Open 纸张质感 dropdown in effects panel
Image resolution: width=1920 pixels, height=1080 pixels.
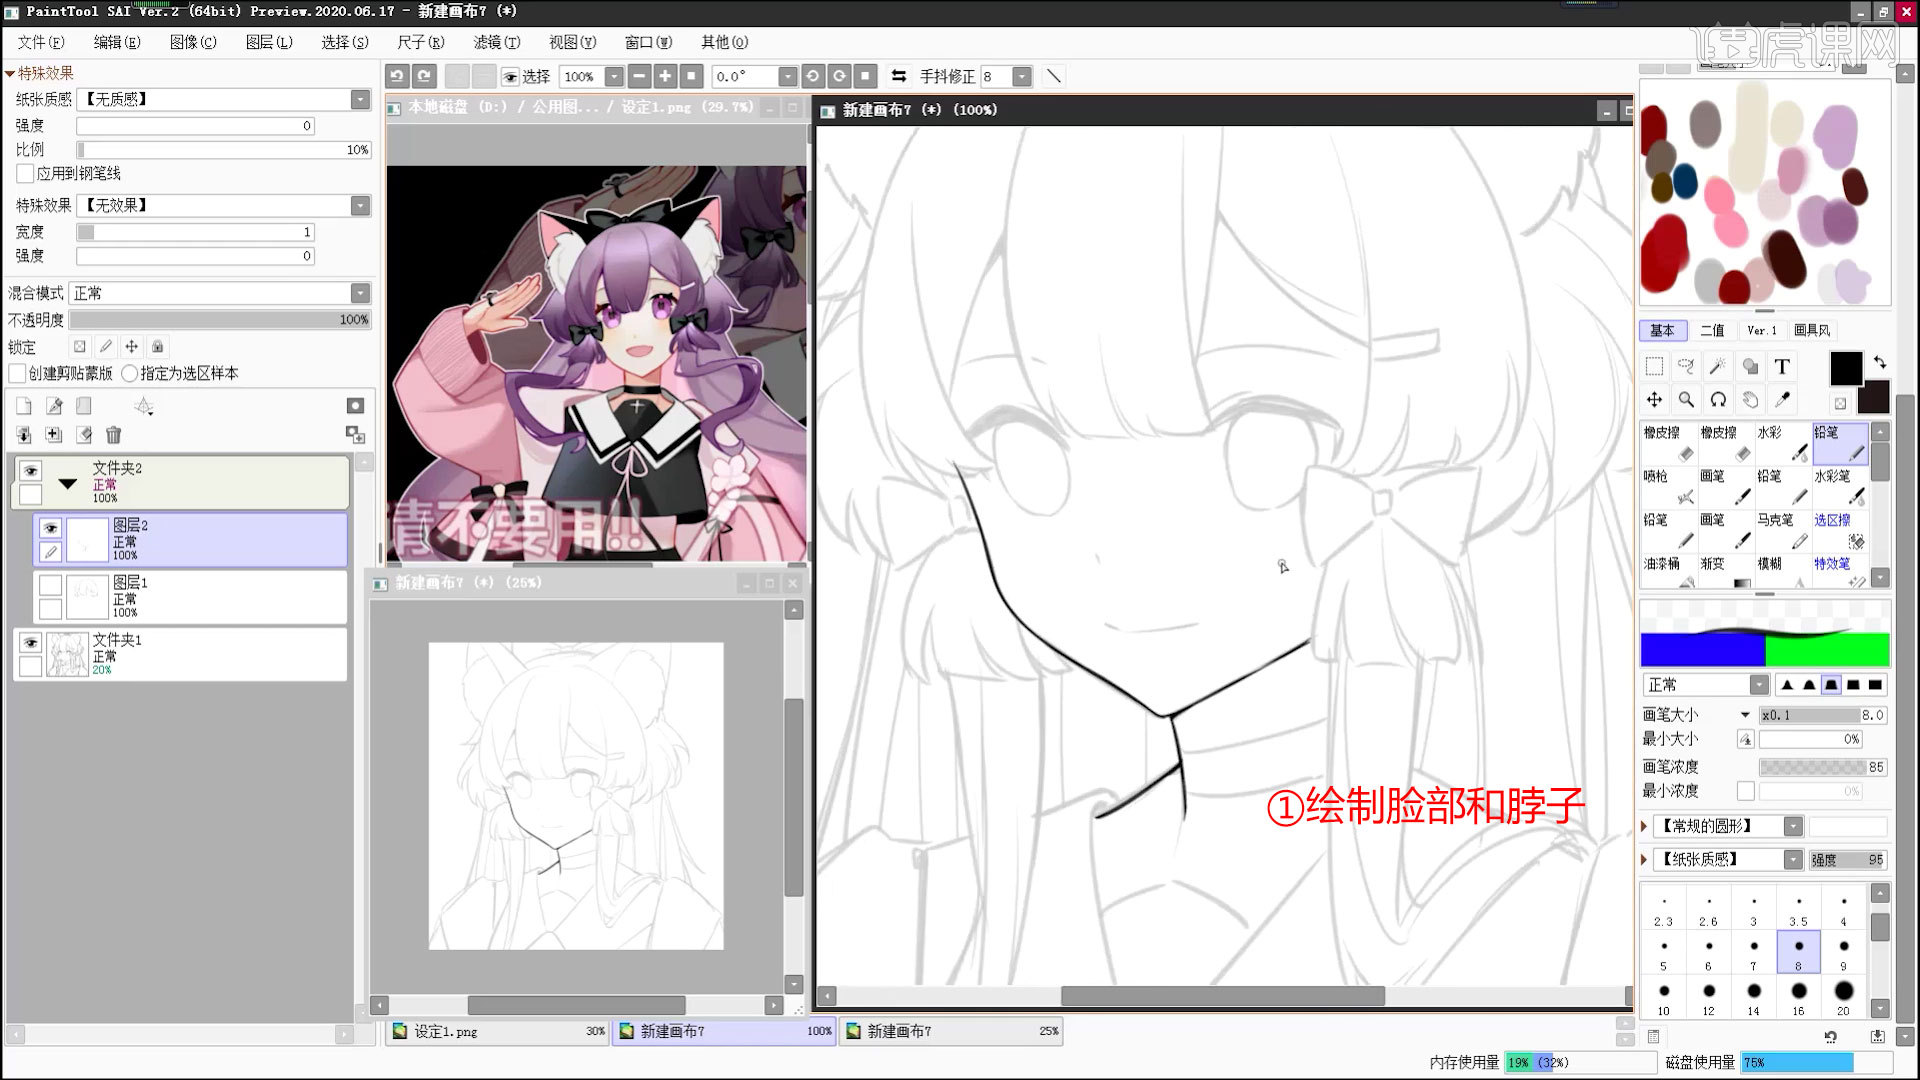[x=361, y=99]
